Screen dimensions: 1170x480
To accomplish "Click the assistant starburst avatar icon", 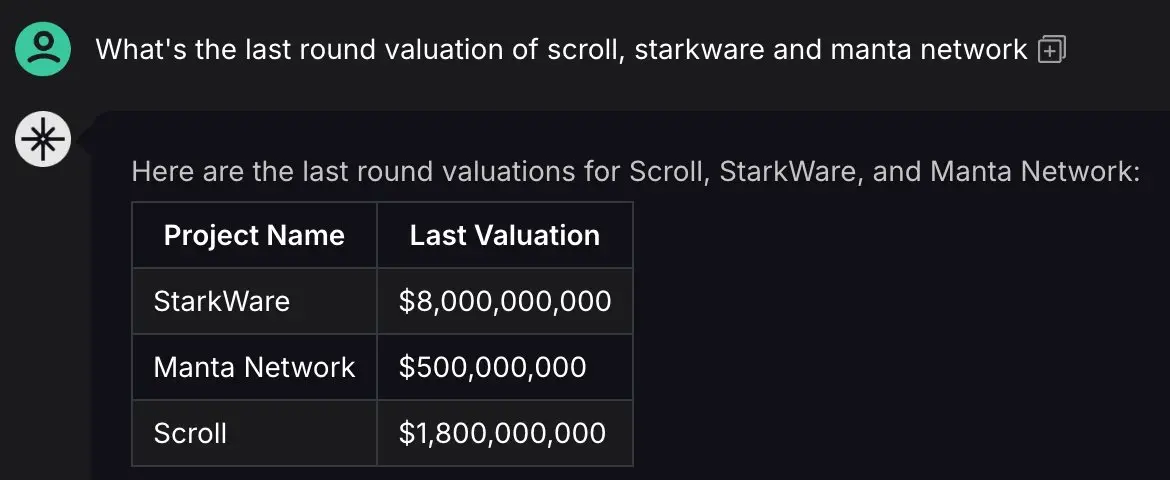I will 43,139.
